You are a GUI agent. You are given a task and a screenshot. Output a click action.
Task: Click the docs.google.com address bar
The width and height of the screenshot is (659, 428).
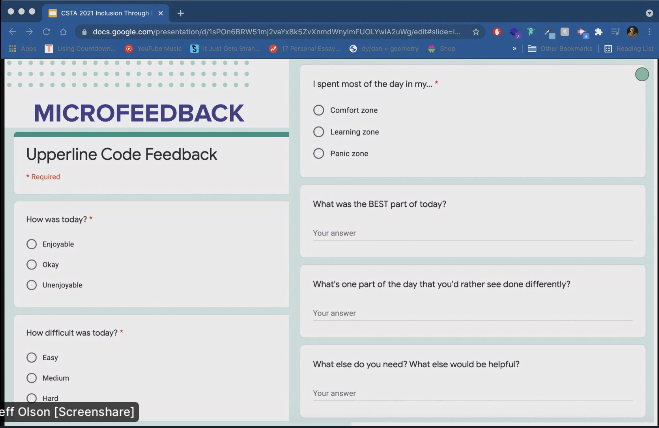click(x=276, y=32)
